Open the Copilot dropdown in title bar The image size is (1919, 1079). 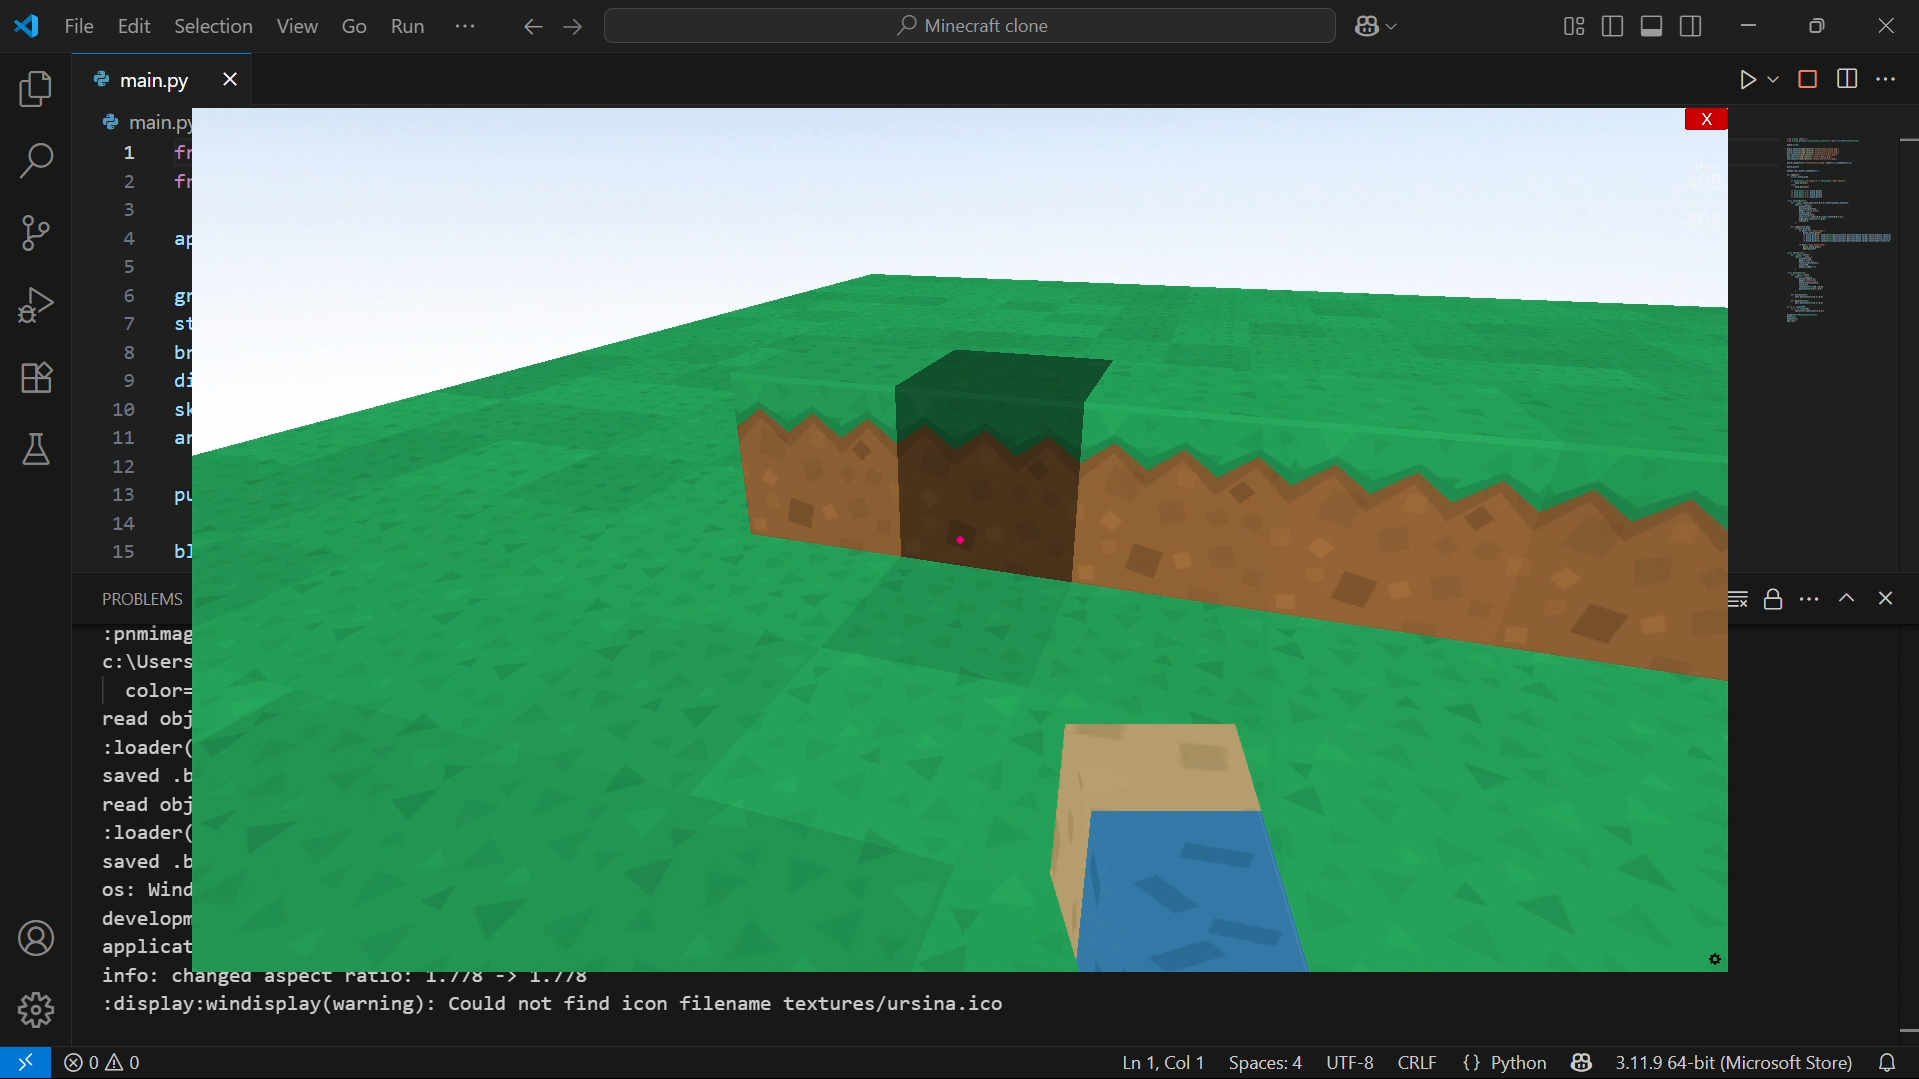pyautogui.click(x=1375, y=26)
